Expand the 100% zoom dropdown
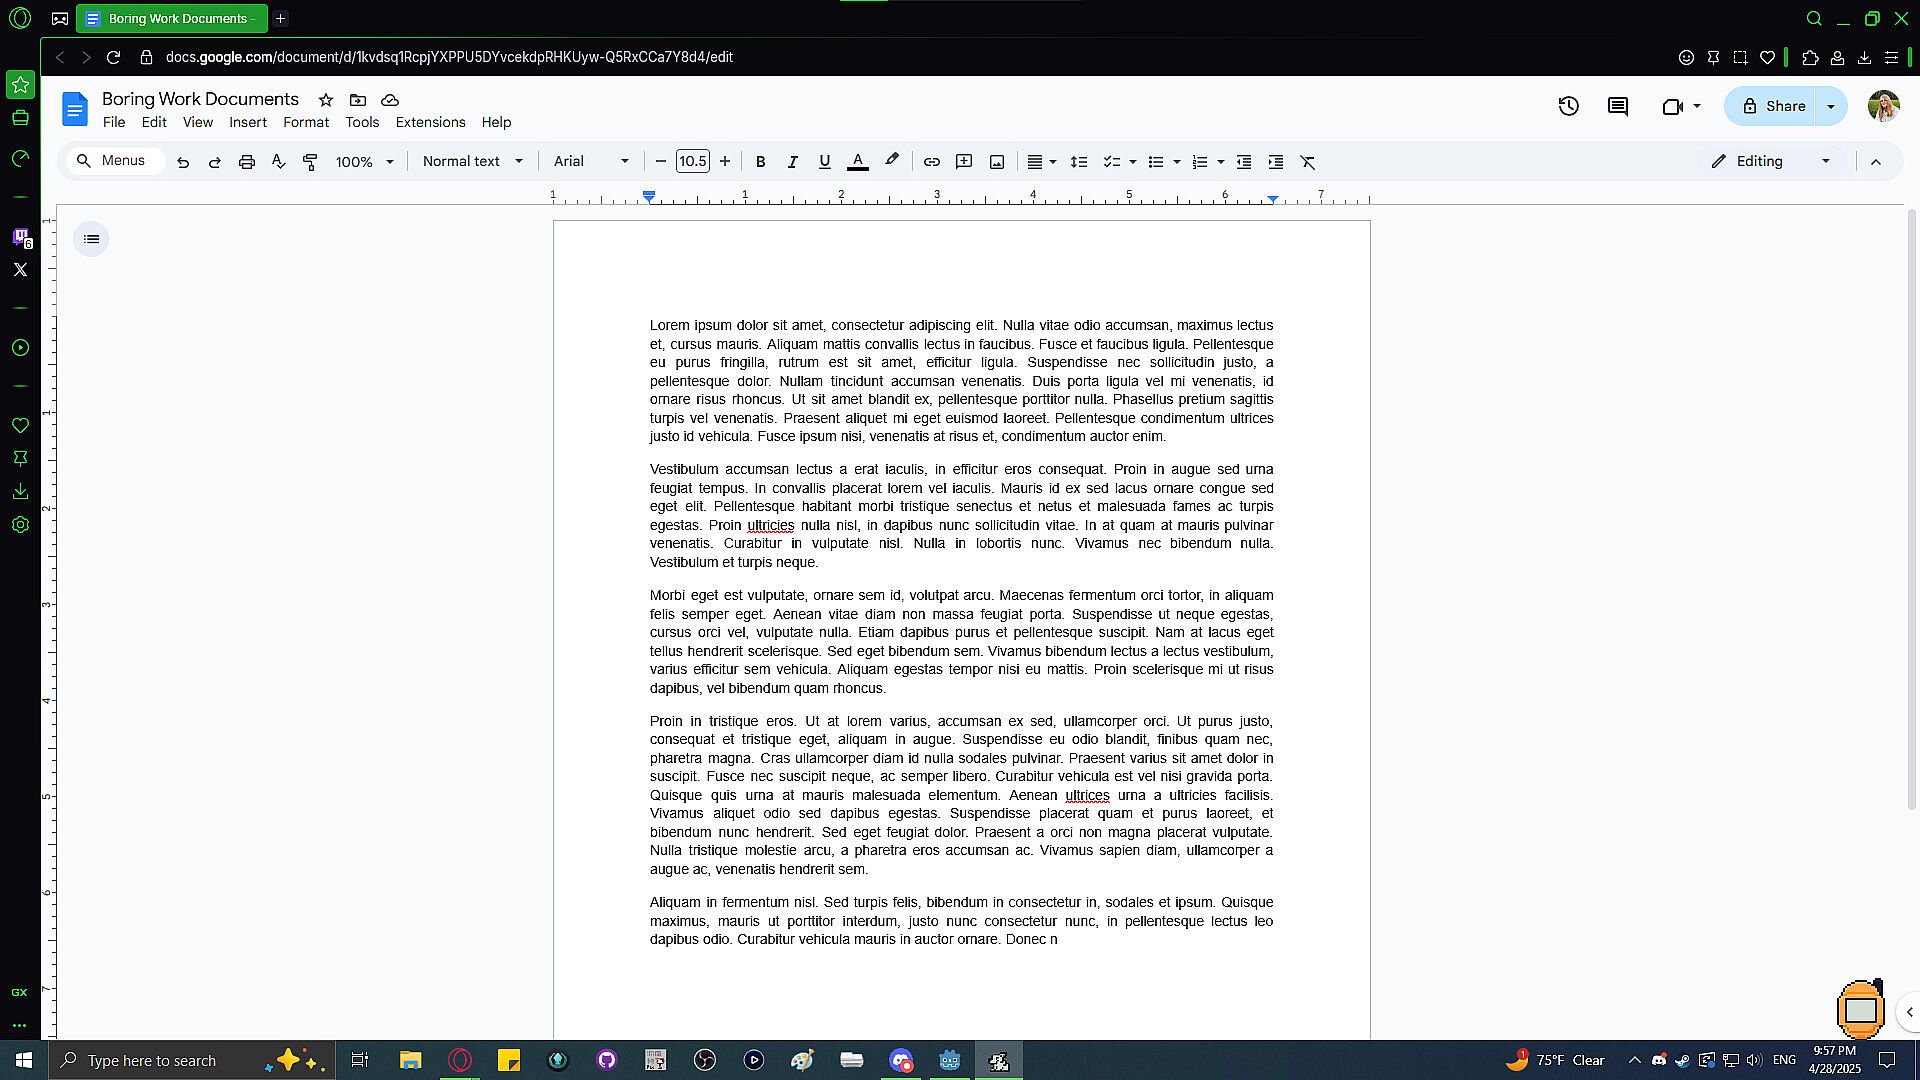Viewport: 1920px width, 1080px height. click(x=364, y=162)
